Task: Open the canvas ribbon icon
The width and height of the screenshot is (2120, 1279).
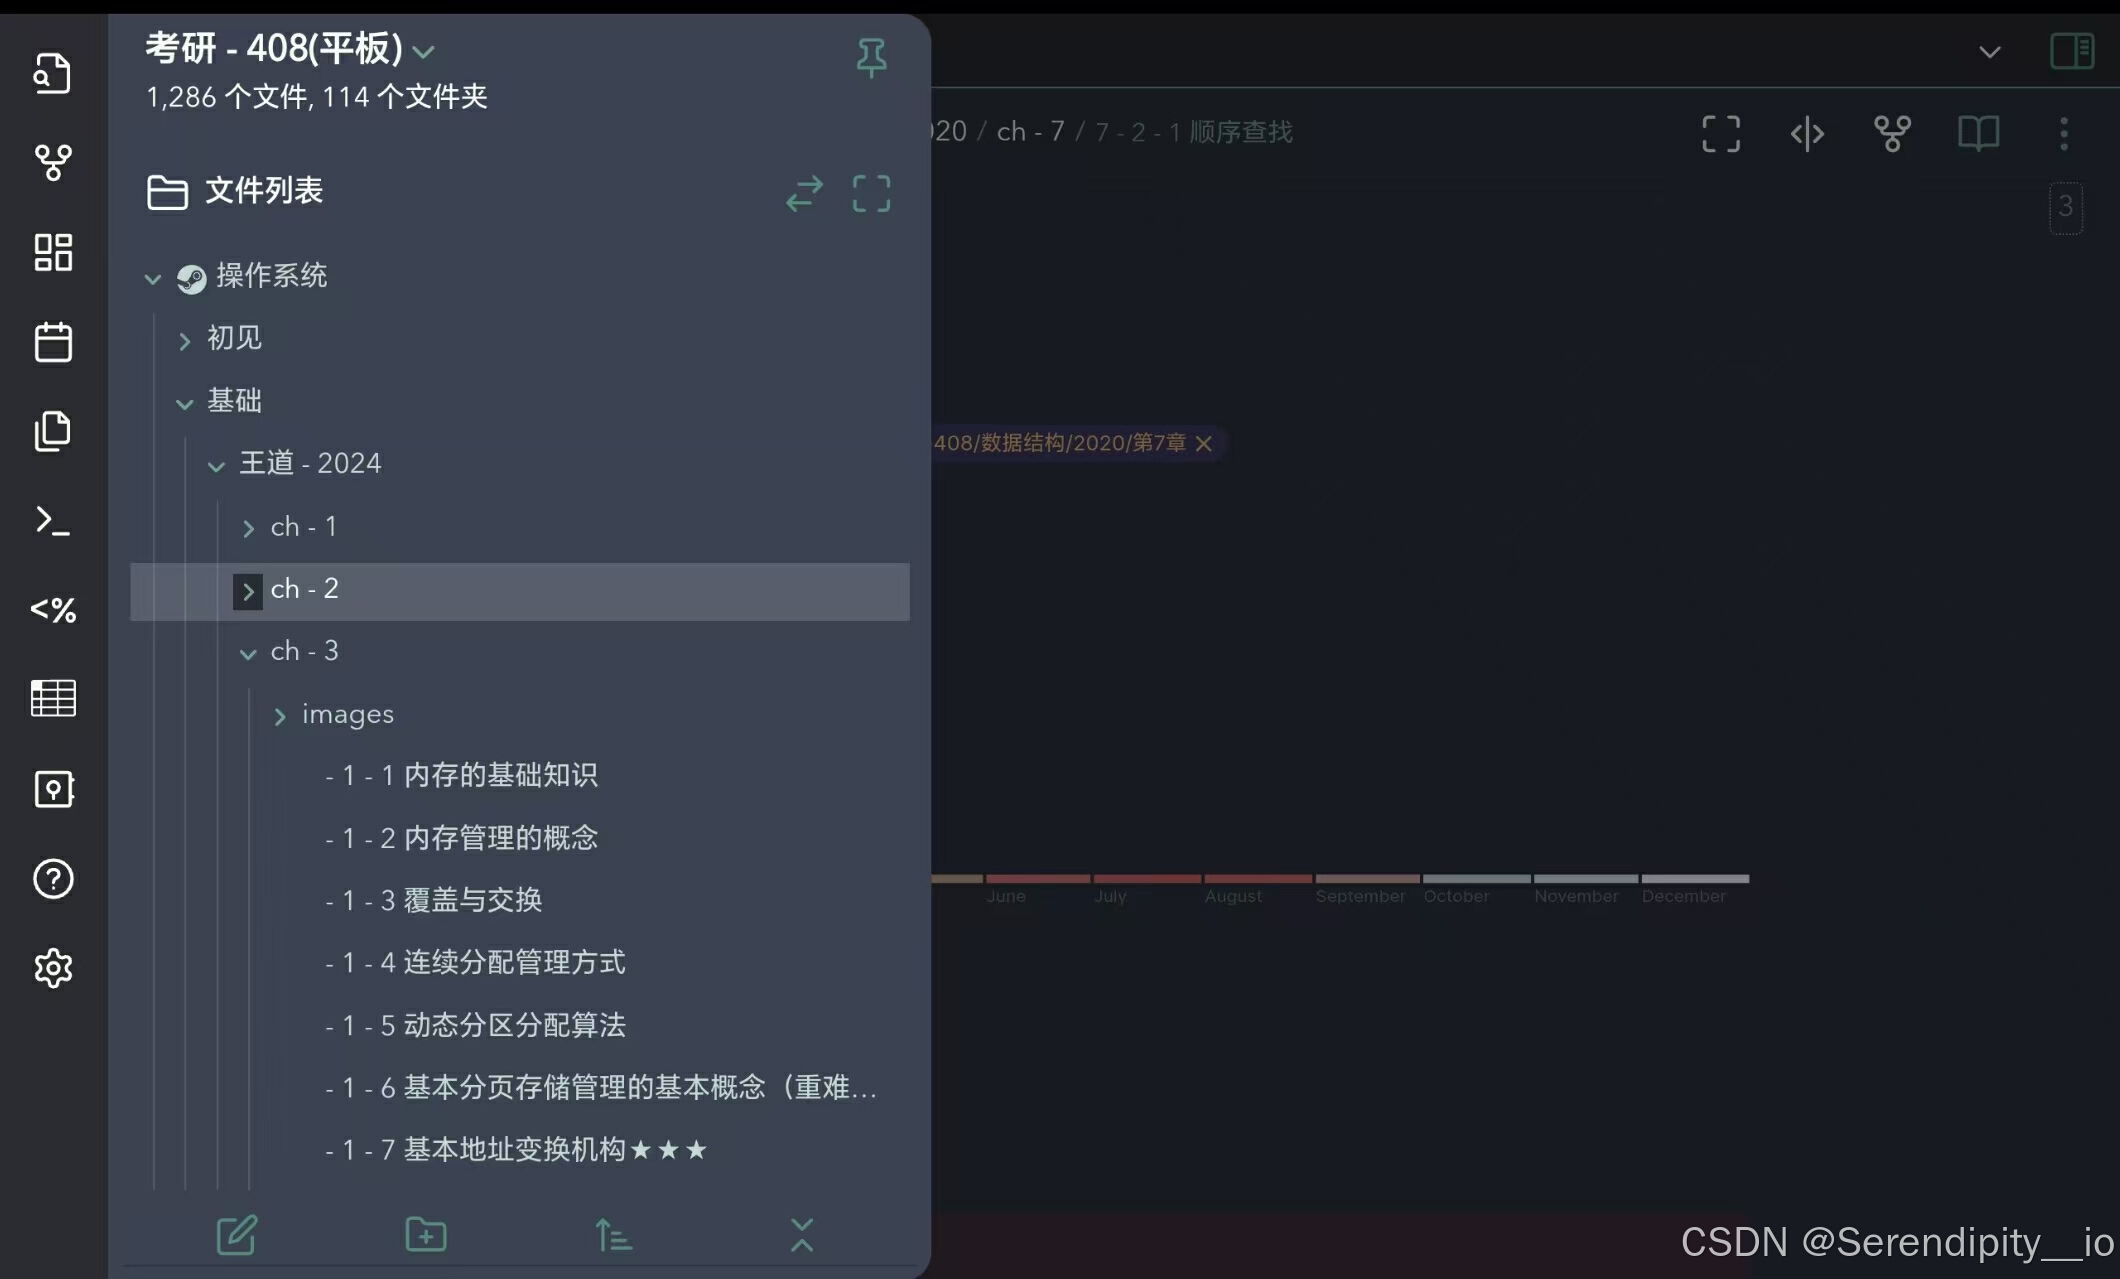Action: tap(53, 252)
